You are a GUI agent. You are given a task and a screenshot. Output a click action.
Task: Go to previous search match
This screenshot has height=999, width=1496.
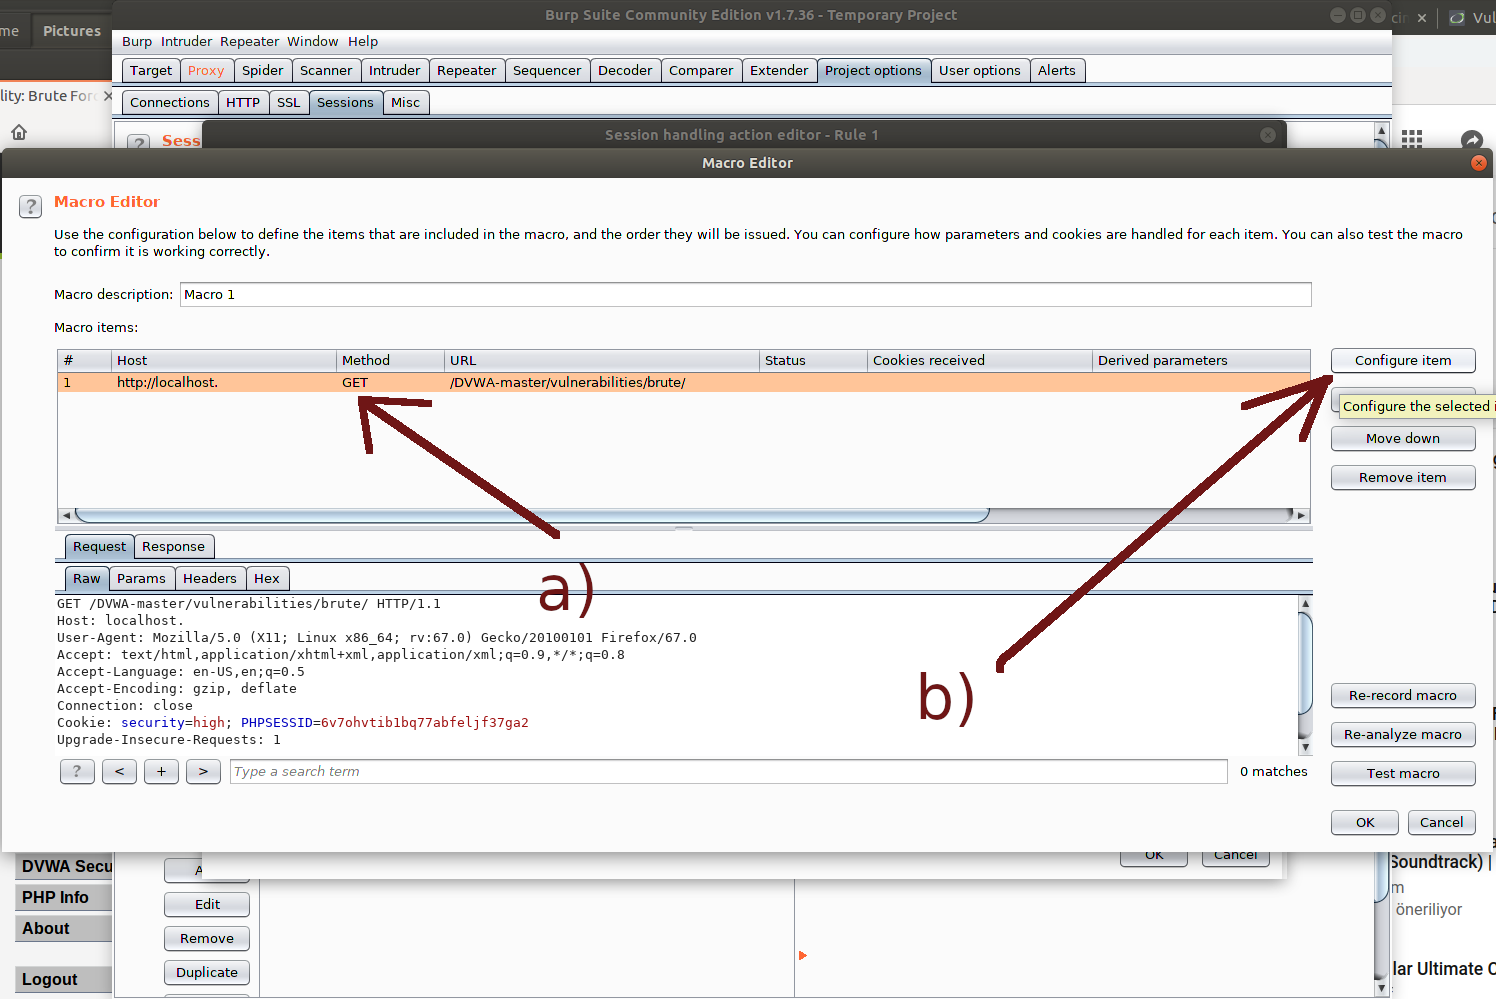tap(119, 772)
